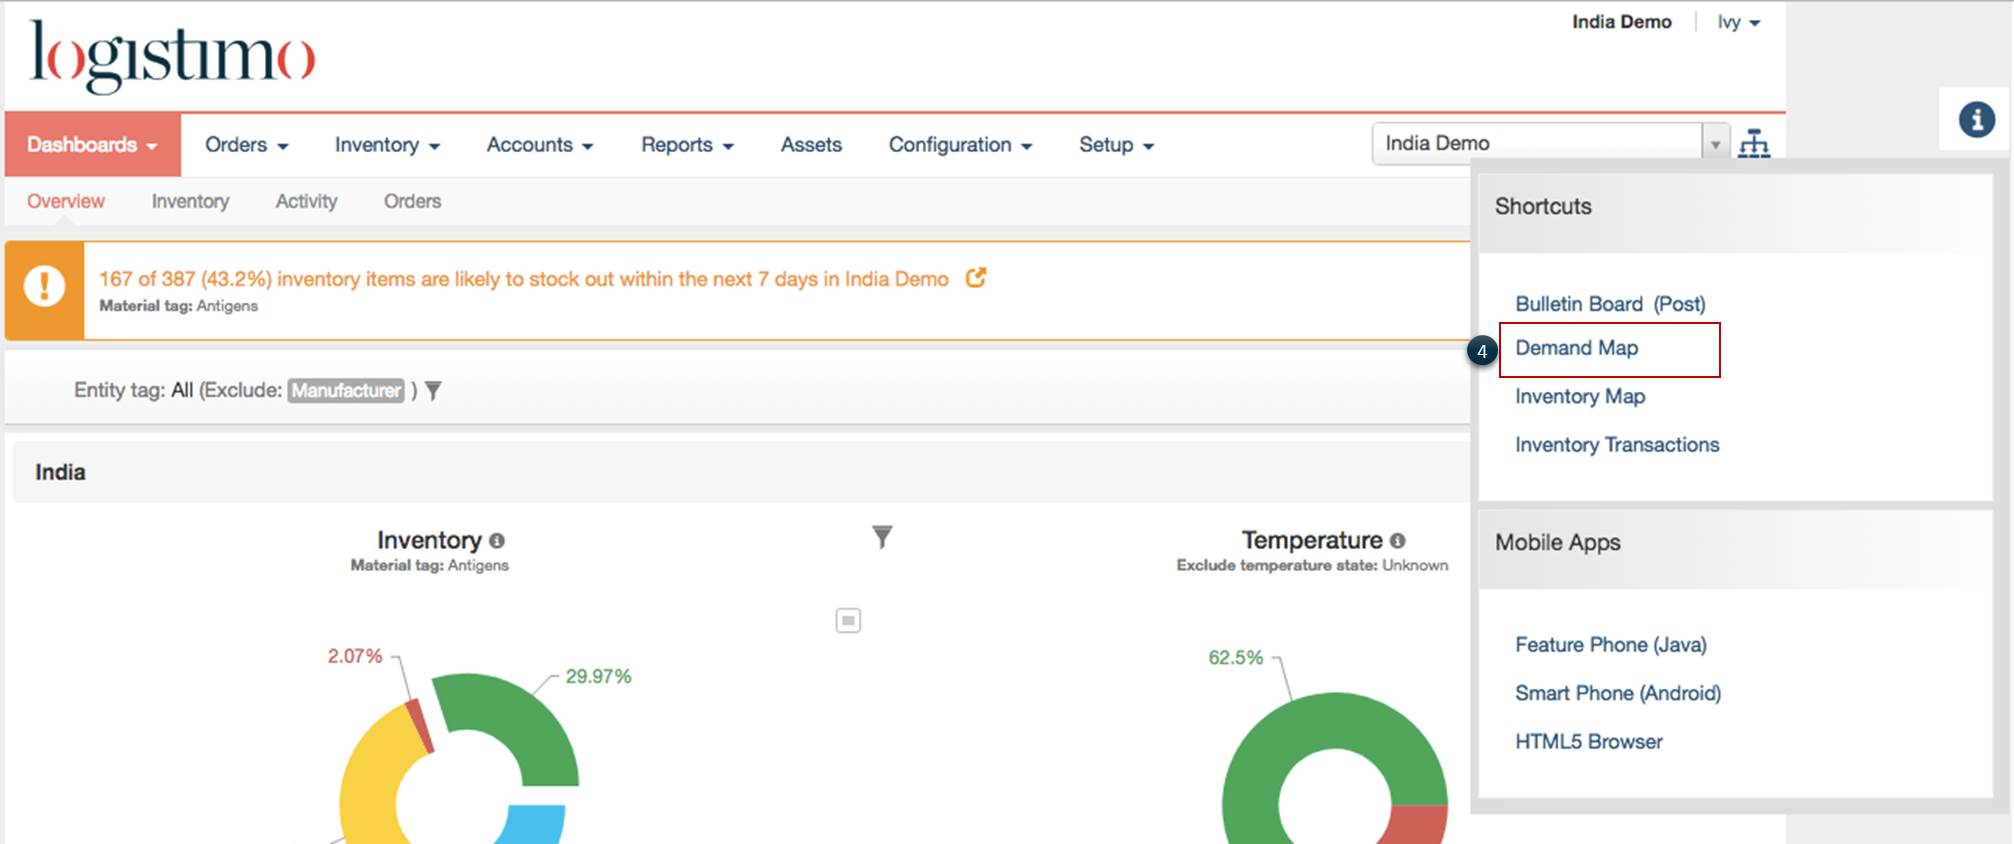Open stock-out alert external link icon
2014x844 pixels.
pyautogui.click(x=976, y=278)
